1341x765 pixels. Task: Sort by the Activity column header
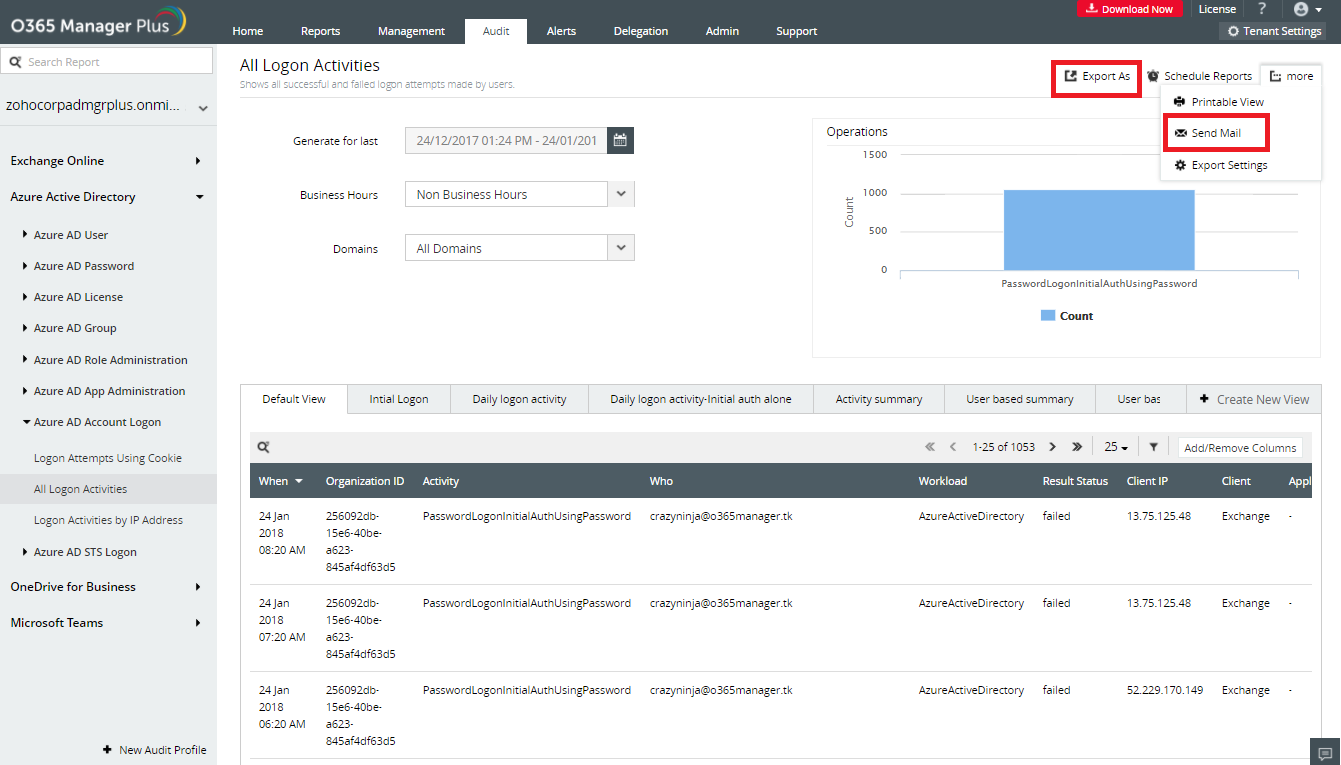441,481
